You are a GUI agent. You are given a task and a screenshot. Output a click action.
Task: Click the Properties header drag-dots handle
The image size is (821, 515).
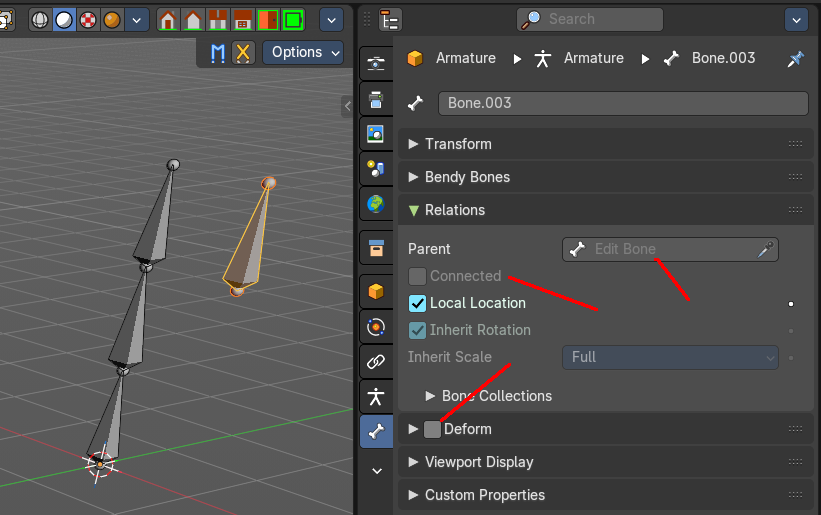[x=367, y=19]
